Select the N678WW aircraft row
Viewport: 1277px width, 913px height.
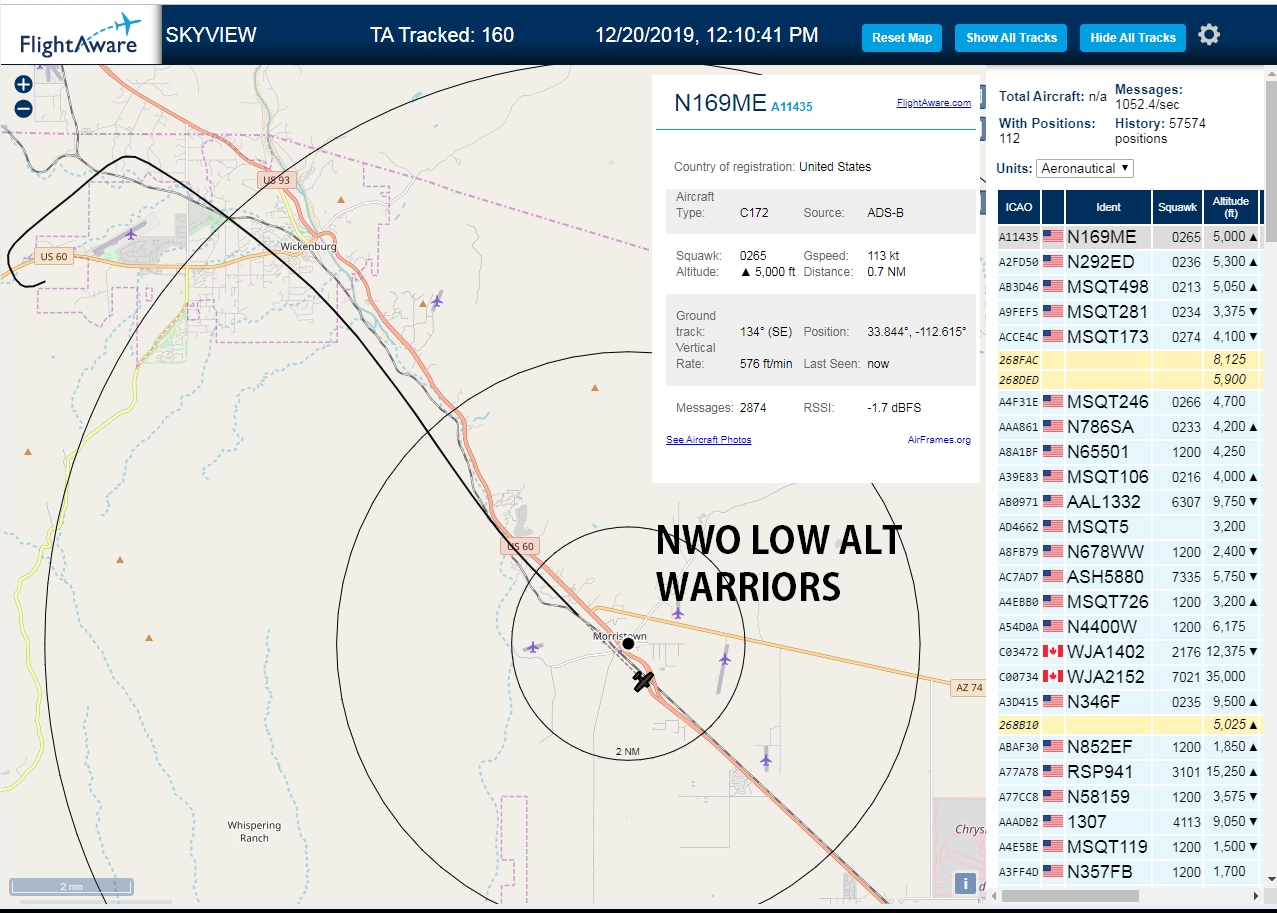click(x=1129, y=552)
